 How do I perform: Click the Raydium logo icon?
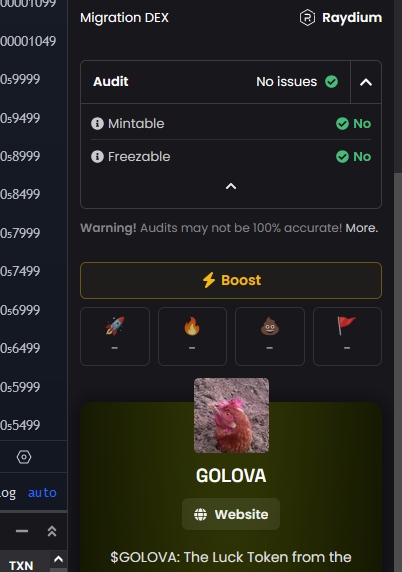(x=307, y=18)
